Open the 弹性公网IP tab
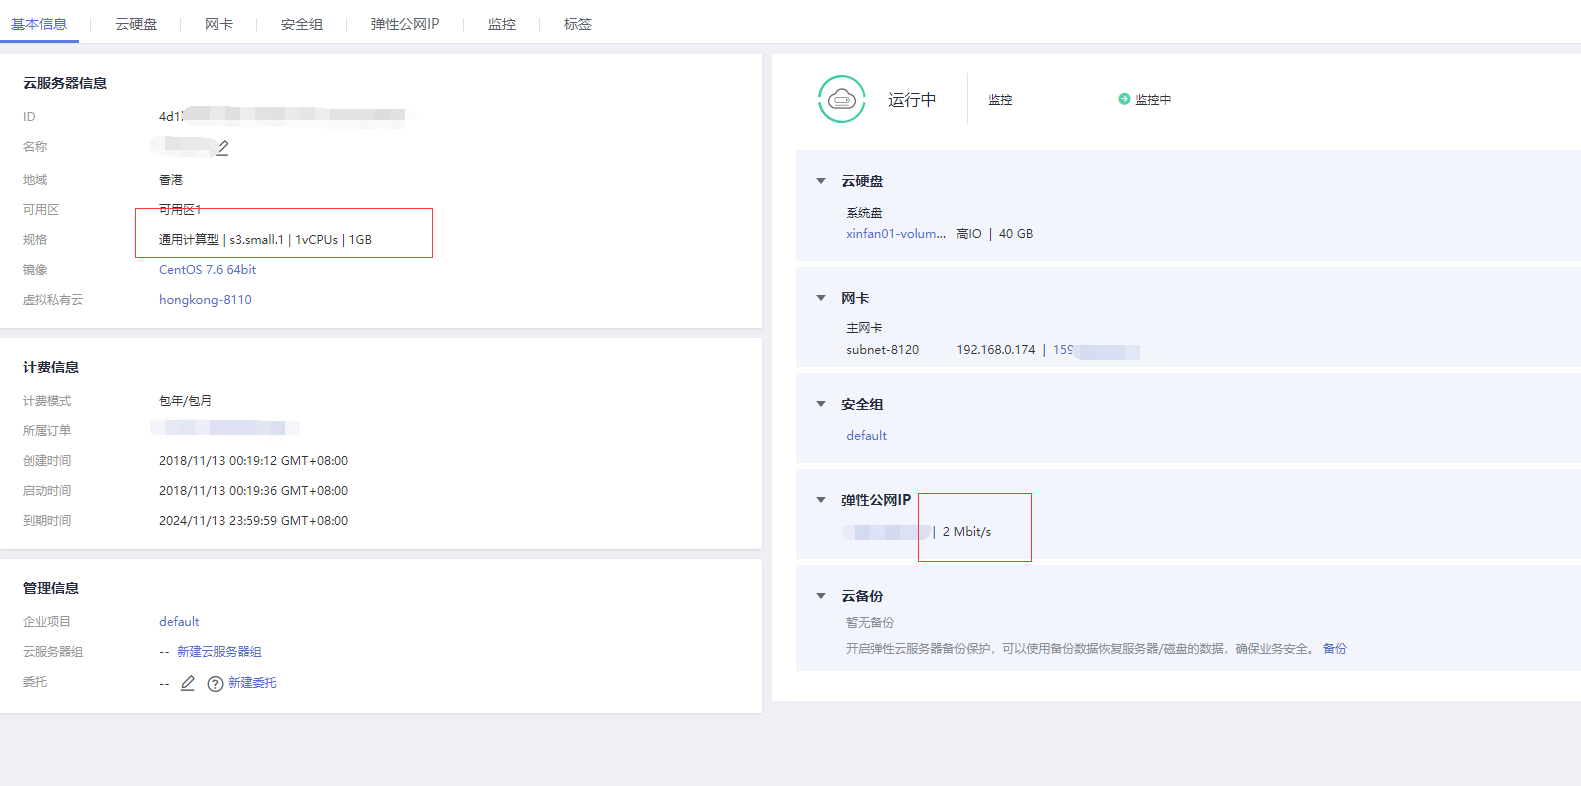This screenshot has width=1581, height=786. (x=405, y=24)
